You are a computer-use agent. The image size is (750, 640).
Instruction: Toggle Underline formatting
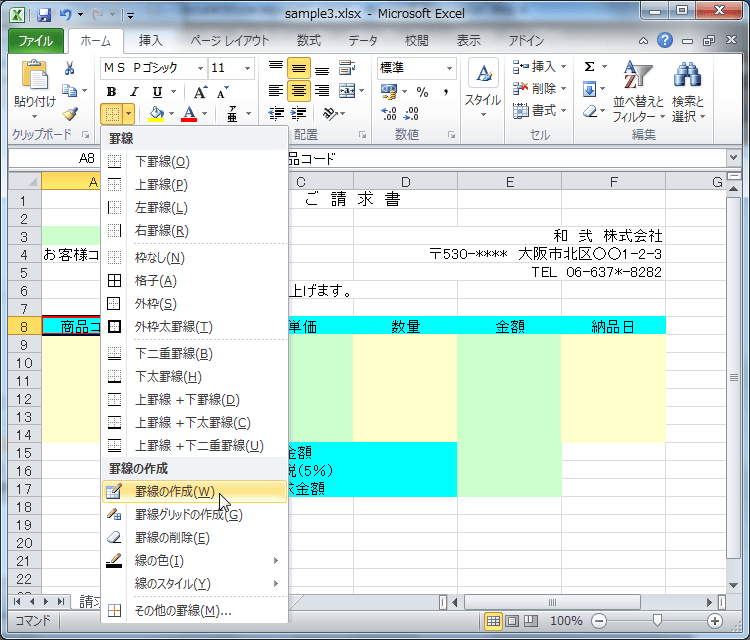tap(157, 91)
